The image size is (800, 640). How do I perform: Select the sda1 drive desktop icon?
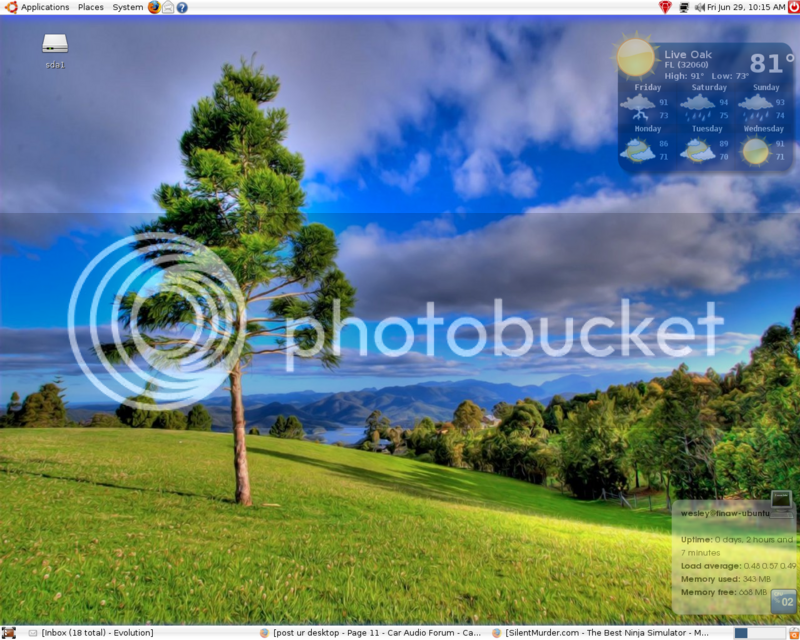point(55,51)
